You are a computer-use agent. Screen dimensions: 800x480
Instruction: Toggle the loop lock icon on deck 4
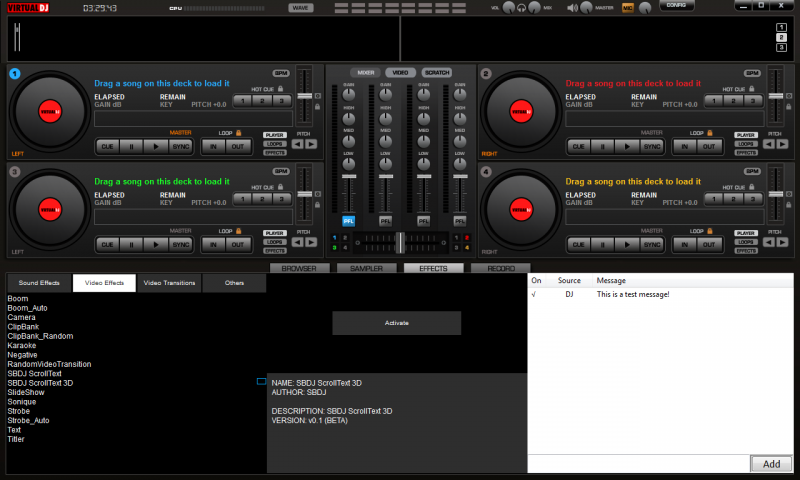[x=710, y=231]
